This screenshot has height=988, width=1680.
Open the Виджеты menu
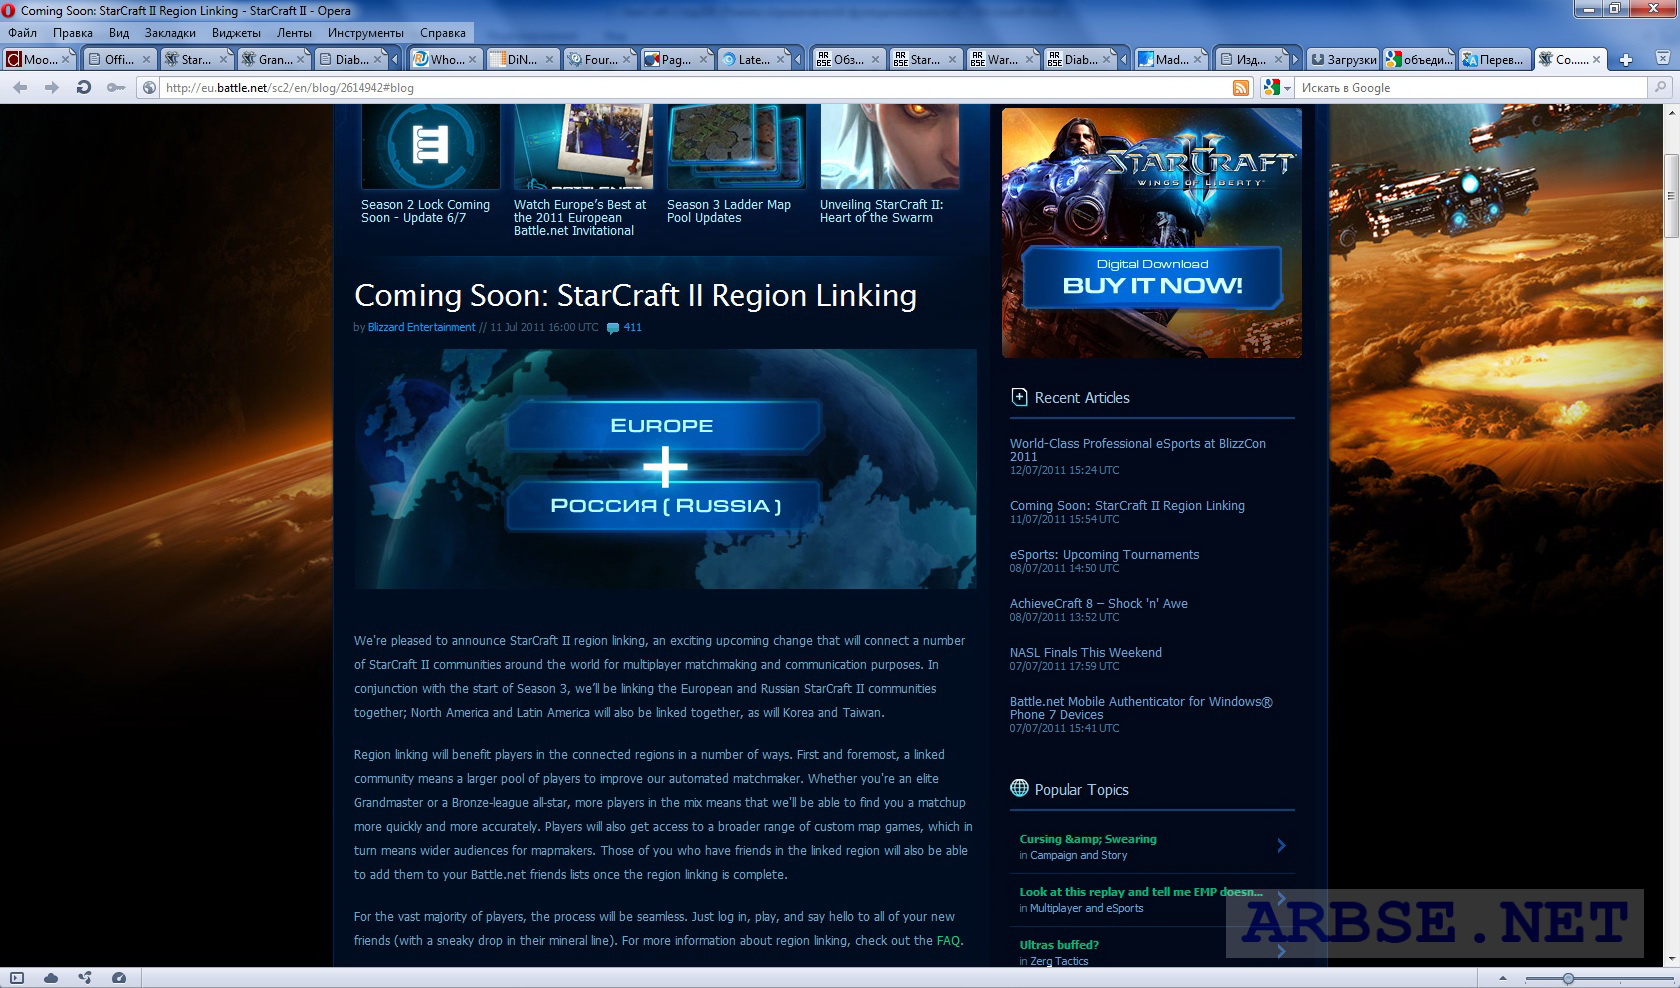tap(237, 33)
